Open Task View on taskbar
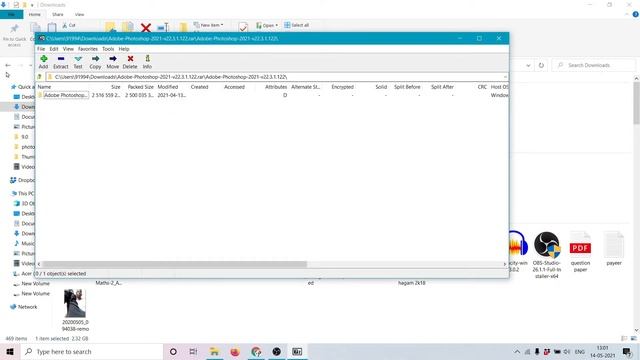Viewport: 640px width, 360px height. [193, 351]
